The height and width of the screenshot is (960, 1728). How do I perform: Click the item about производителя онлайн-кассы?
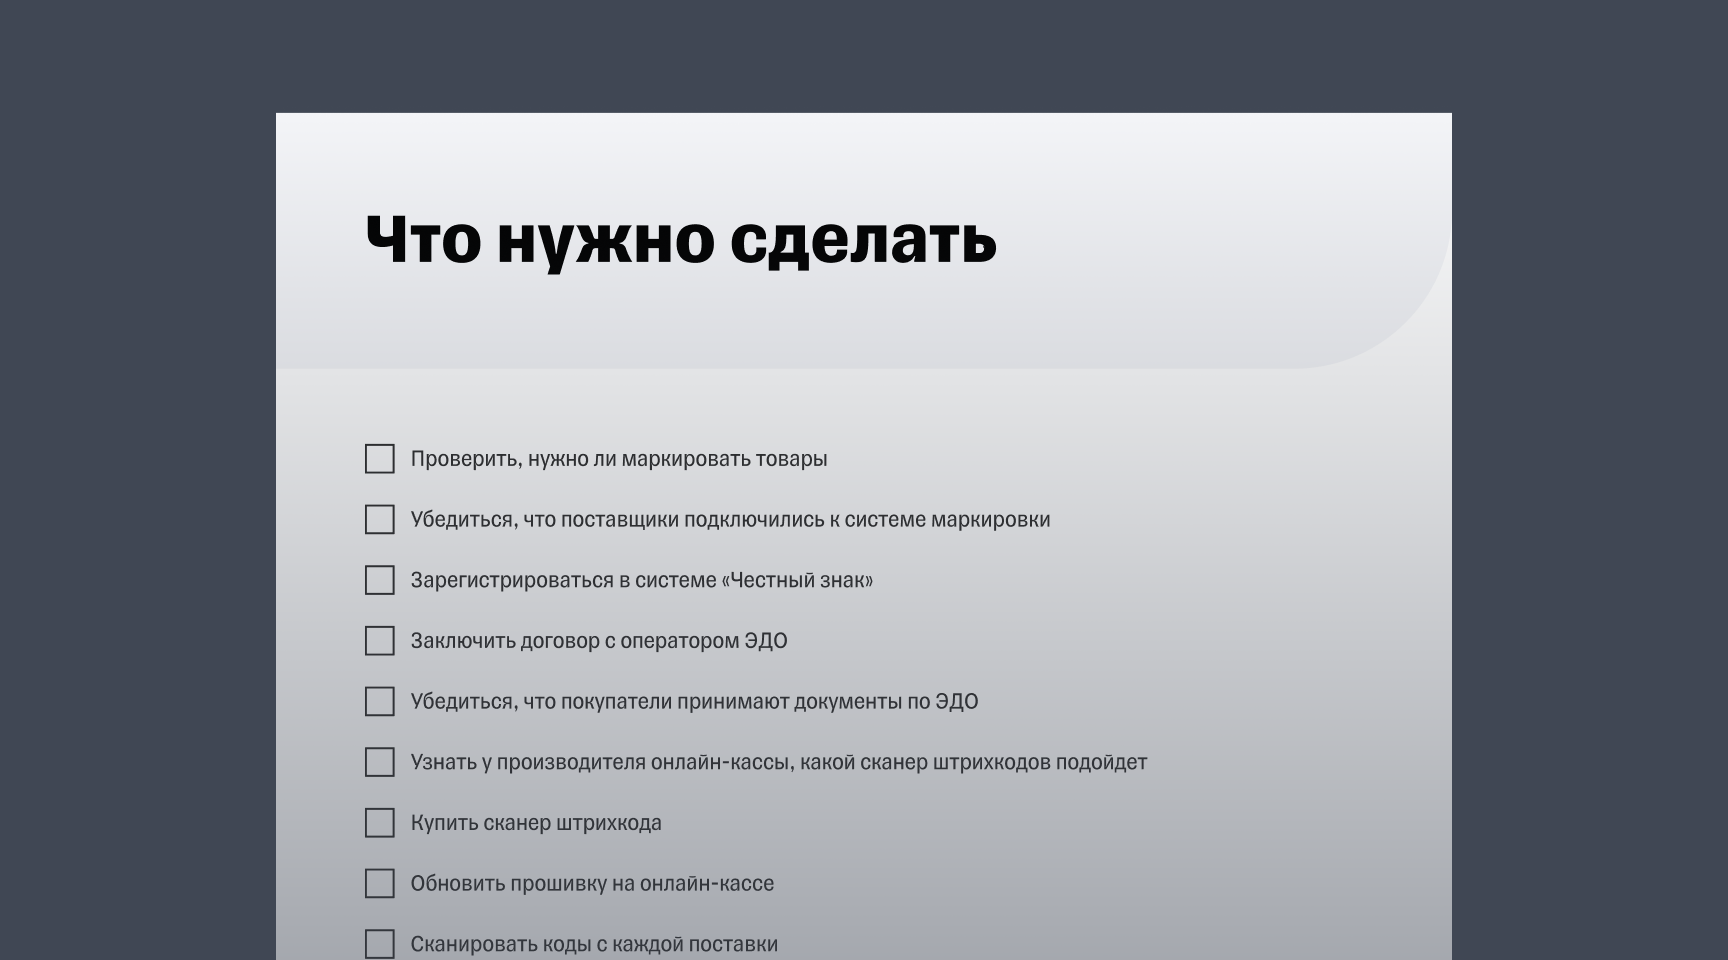(x=780, y=762)
